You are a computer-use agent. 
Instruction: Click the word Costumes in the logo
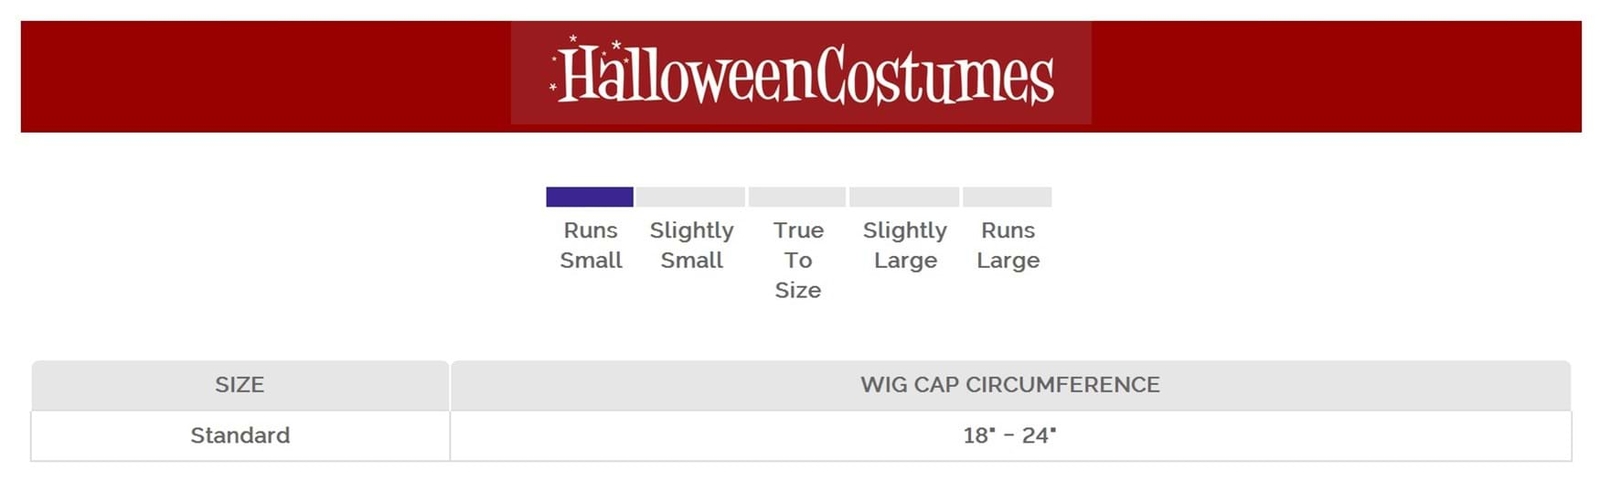coord(935,76)
